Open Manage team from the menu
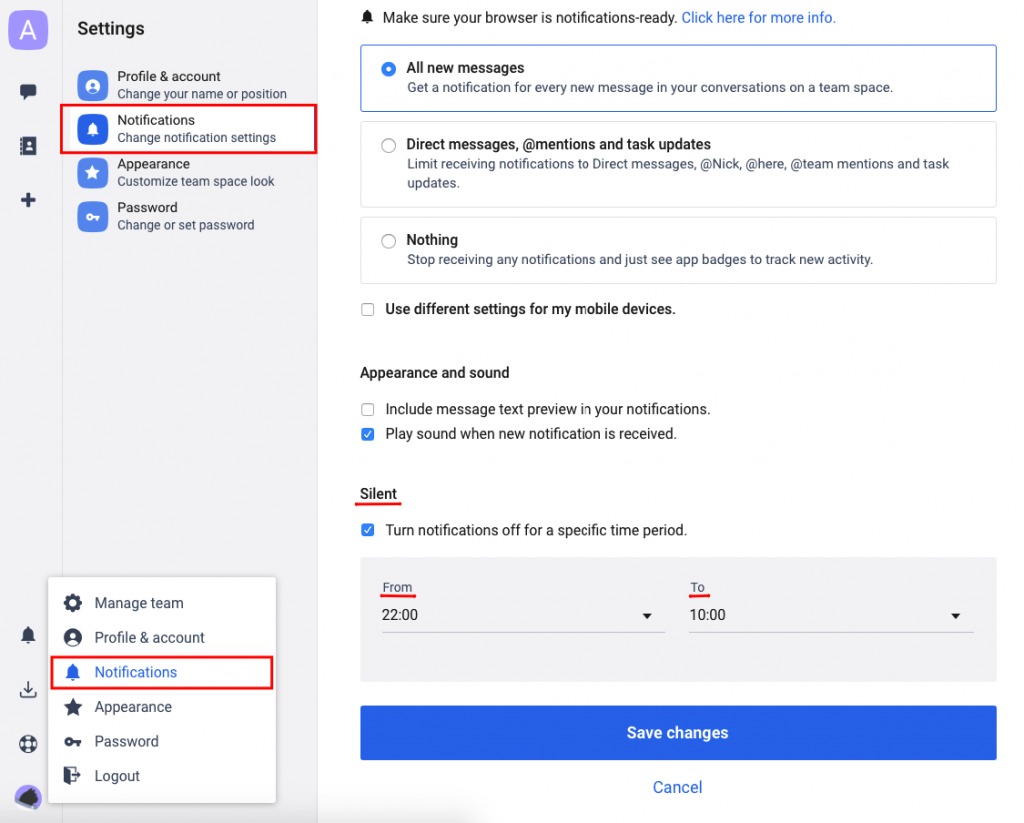Viewport: 1024px width, 823px height. coord(138,603)
